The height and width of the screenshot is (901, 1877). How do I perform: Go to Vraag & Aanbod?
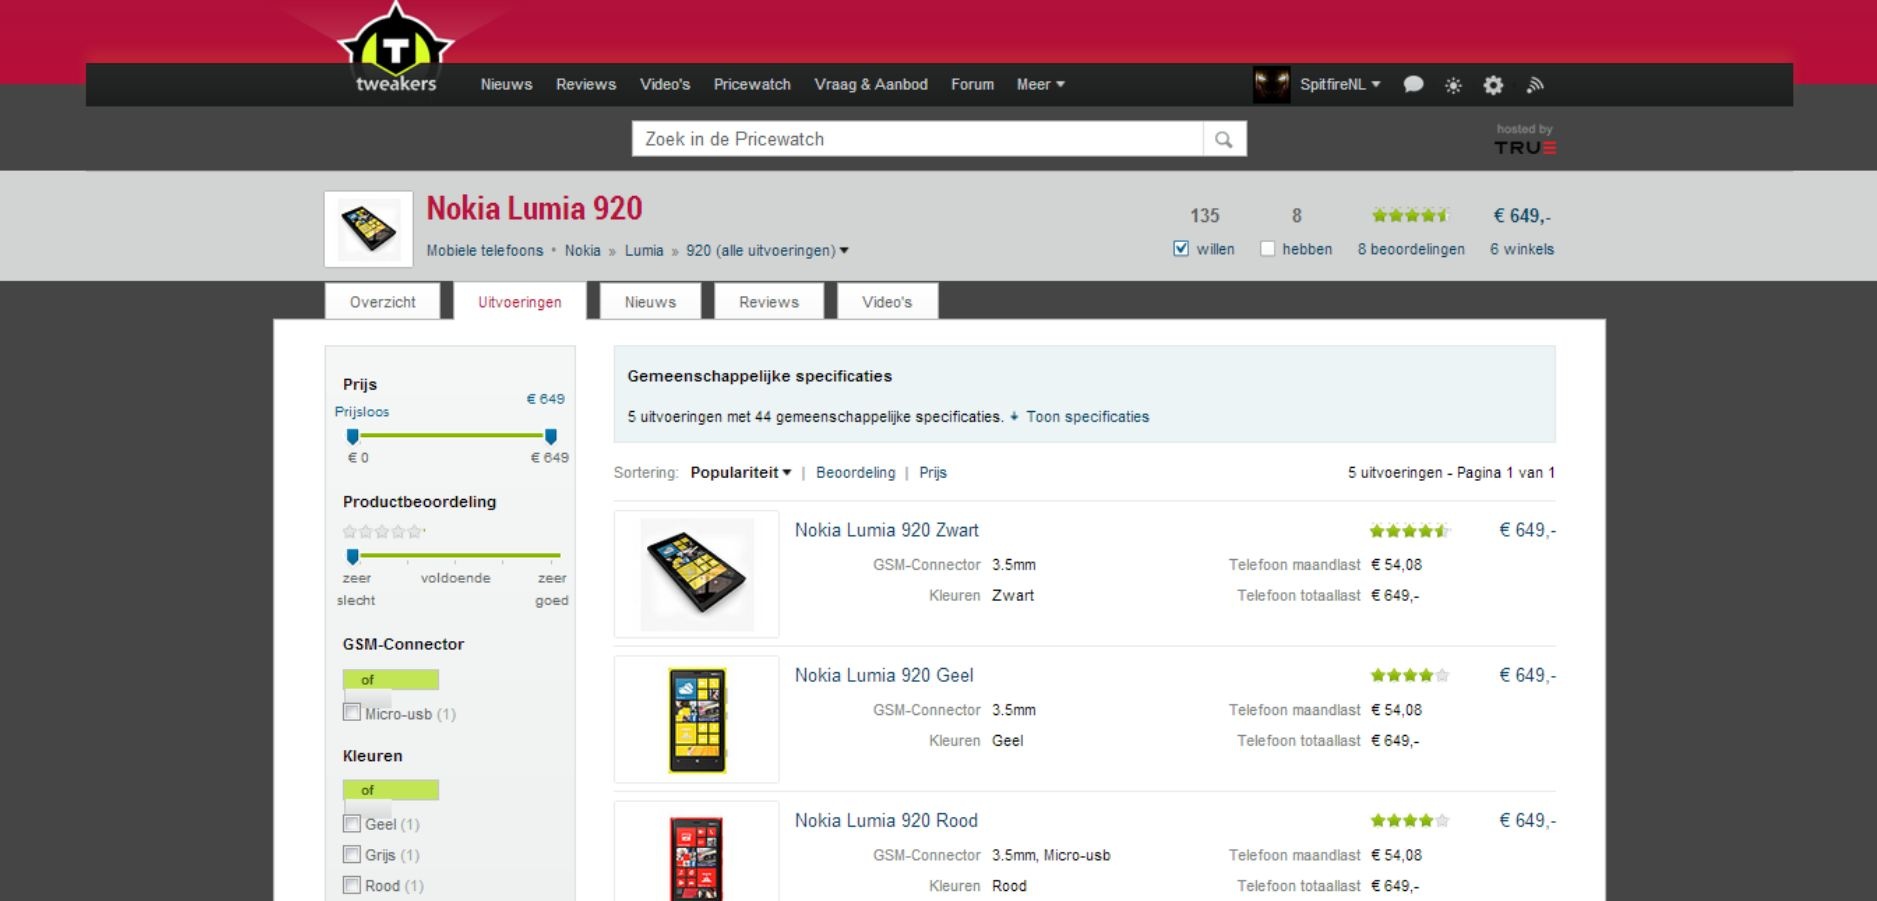871,85
